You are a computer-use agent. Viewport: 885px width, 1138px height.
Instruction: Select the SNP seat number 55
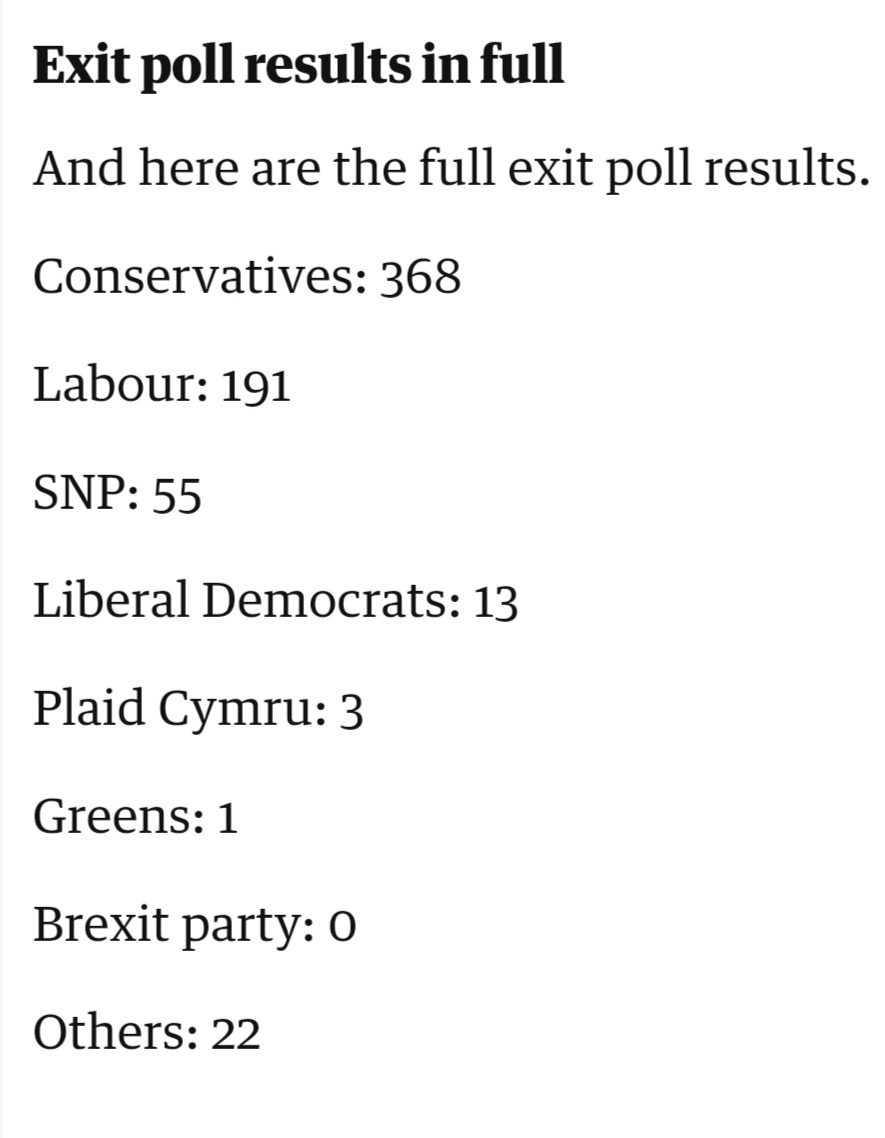pyautogui.click(x=177, y=494)
